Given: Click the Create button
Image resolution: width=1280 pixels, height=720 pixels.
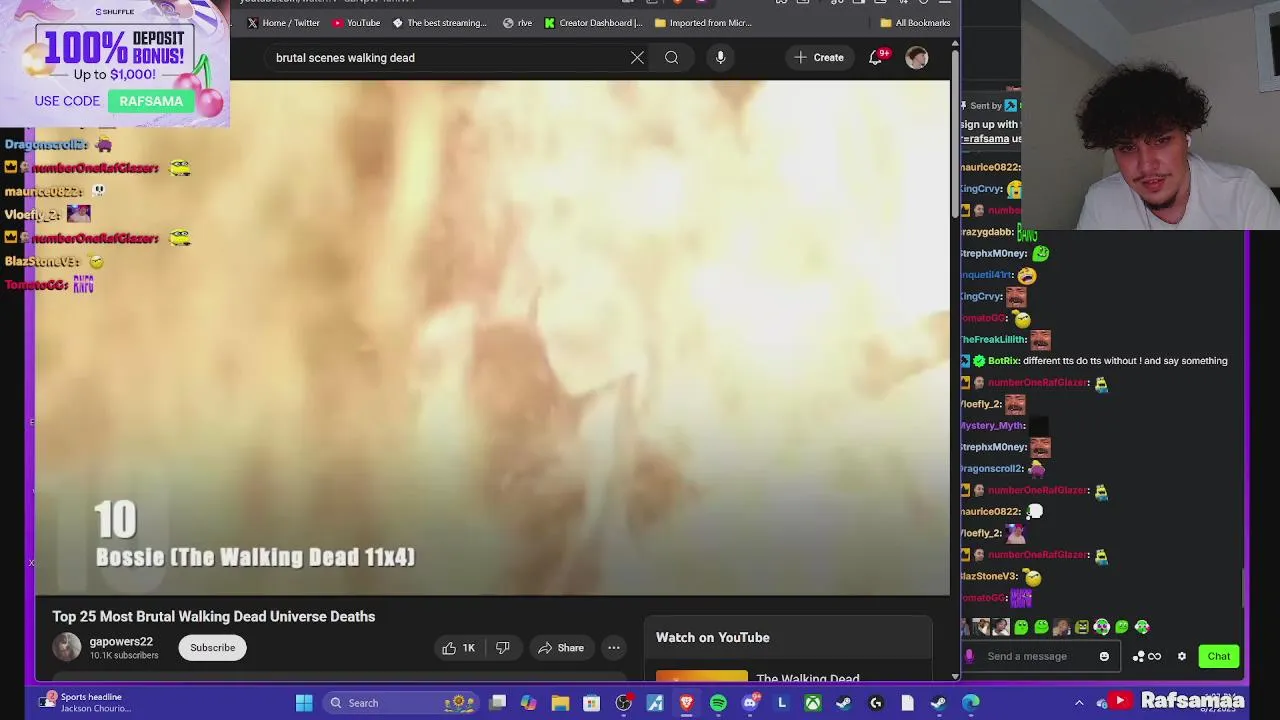Looking at the screenshot, I should pyautogui.click(x=819, y=58).
